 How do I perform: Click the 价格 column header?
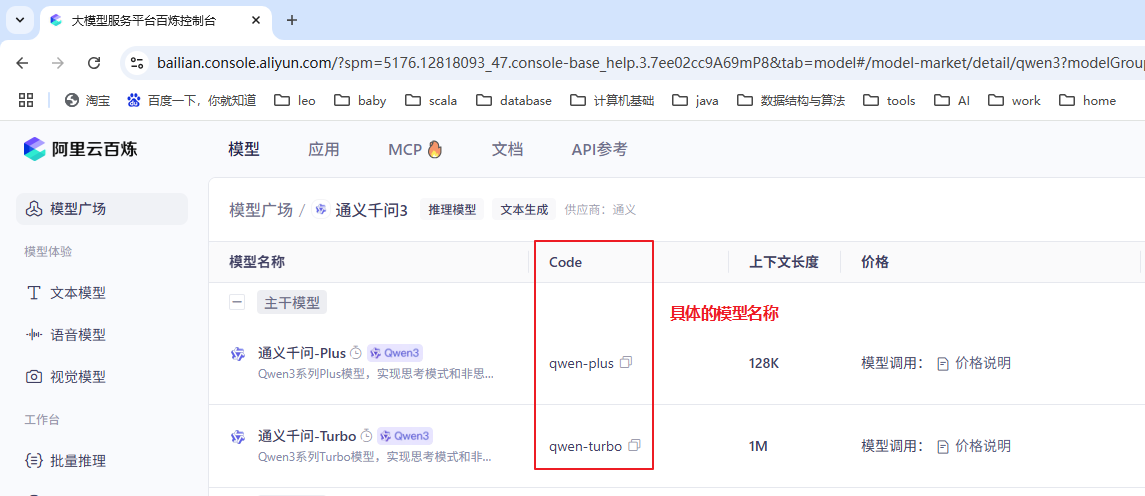click(875, 262)
